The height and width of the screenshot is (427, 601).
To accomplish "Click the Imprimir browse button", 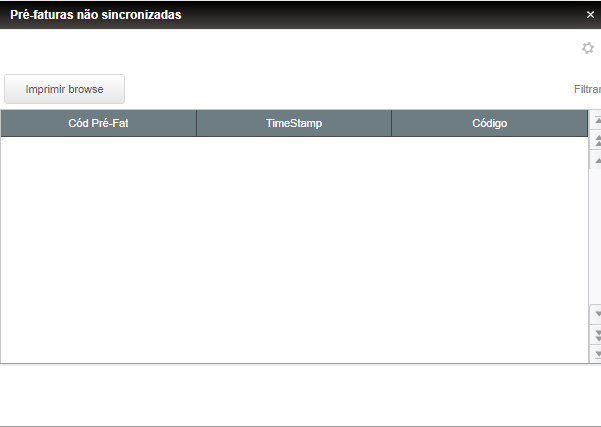I will click(64, 89).
